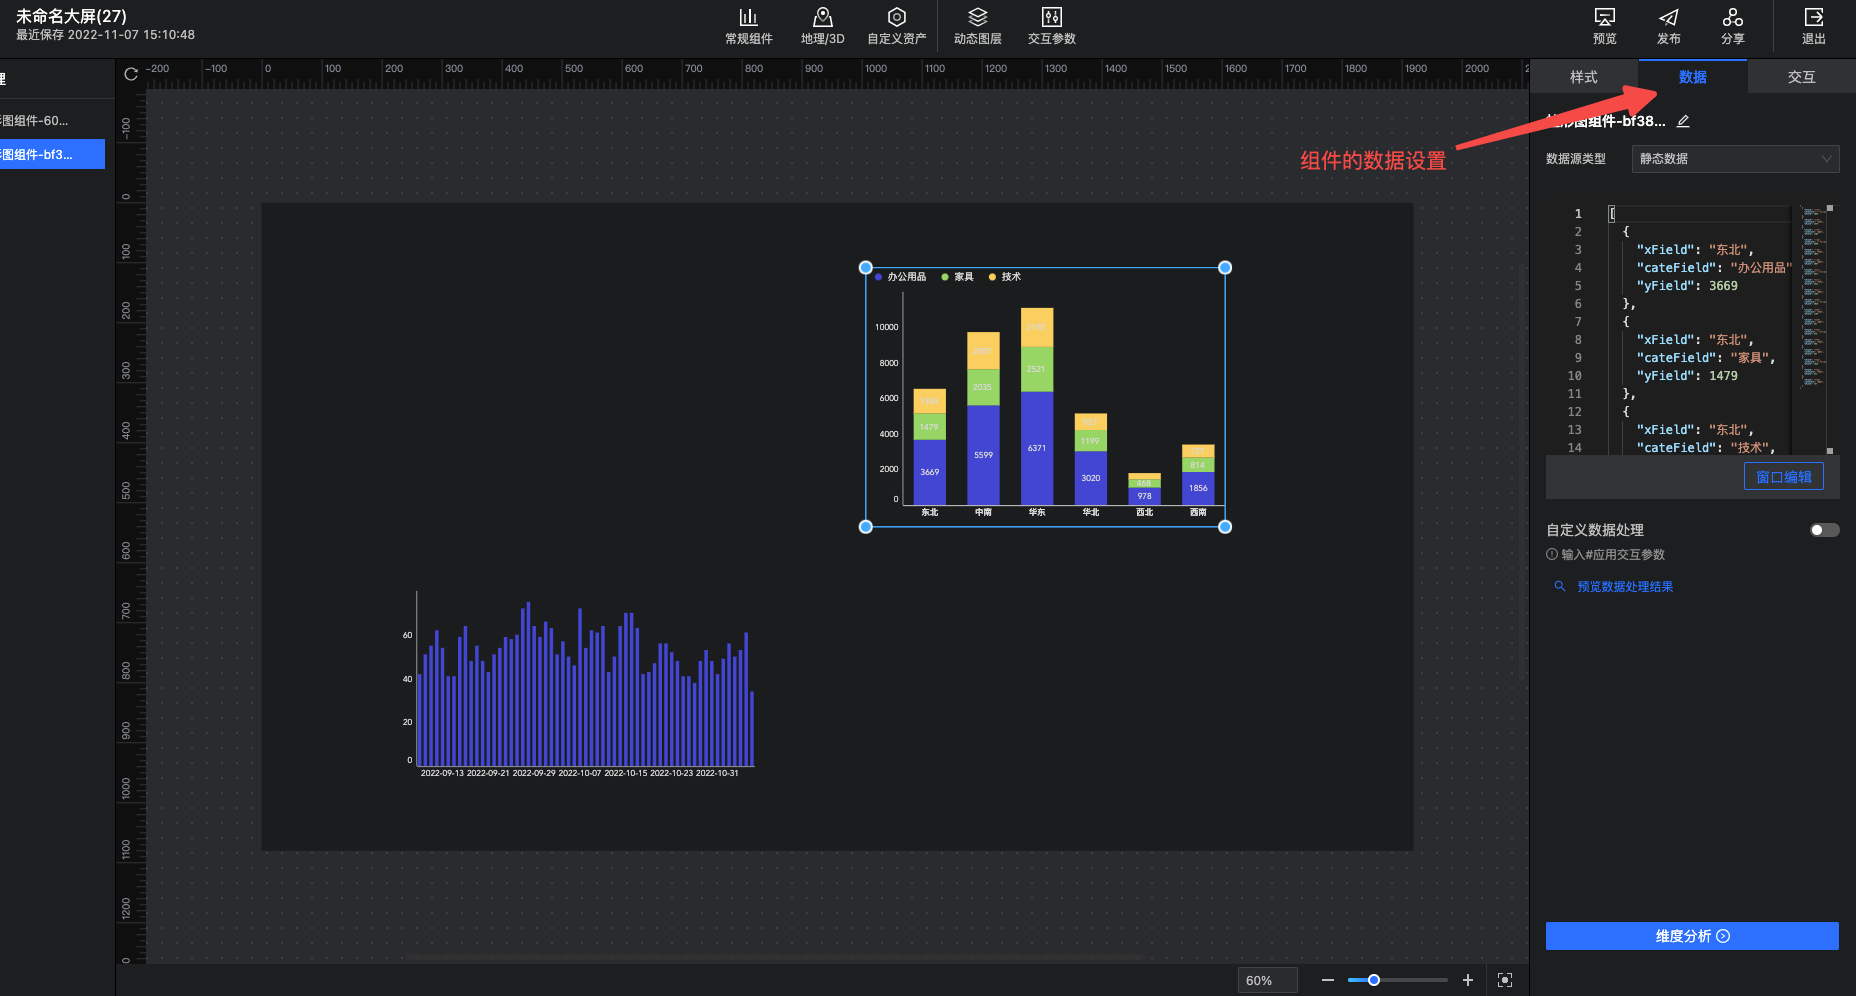Click the 预览数据处理结果 link
This screenshot has width=1856, height=996.
coord(1624,587)
